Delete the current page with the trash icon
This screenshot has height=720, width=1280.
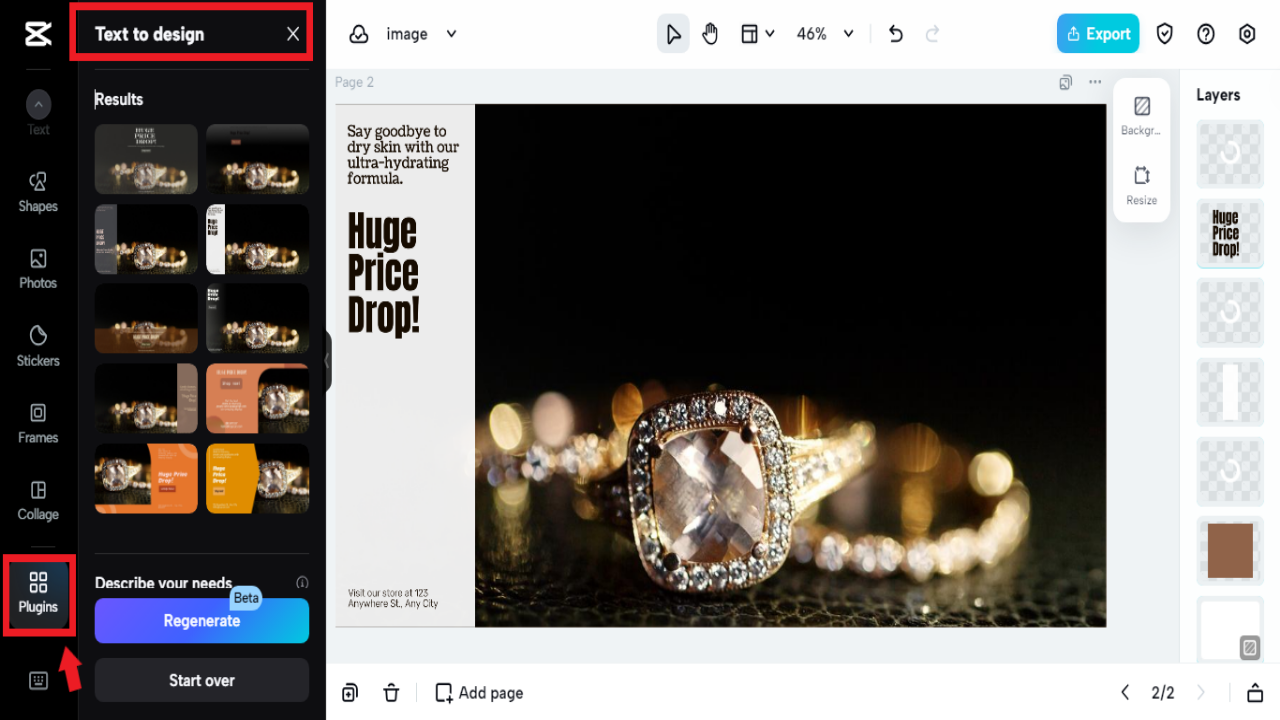tap(392, 693)
